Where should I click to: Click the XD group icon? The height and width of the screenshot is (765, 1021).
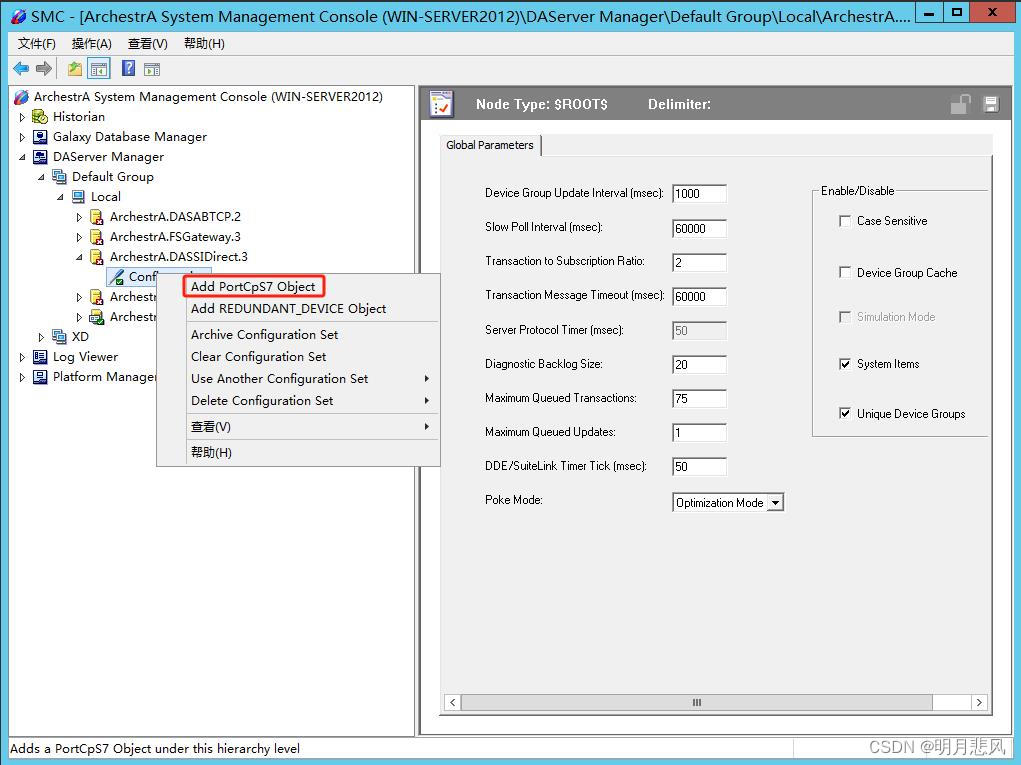(59, 337)
